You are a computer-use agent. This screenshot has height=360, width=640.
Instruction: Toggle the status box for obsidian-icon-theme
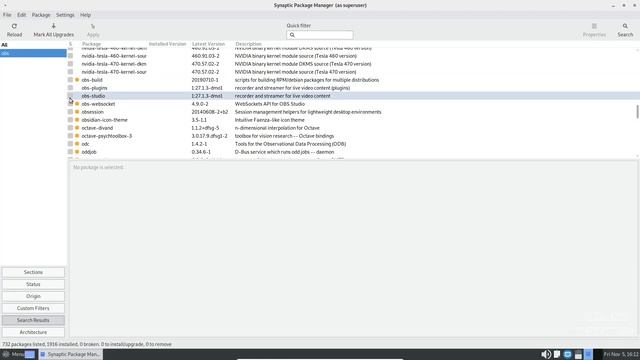[70, 120]
